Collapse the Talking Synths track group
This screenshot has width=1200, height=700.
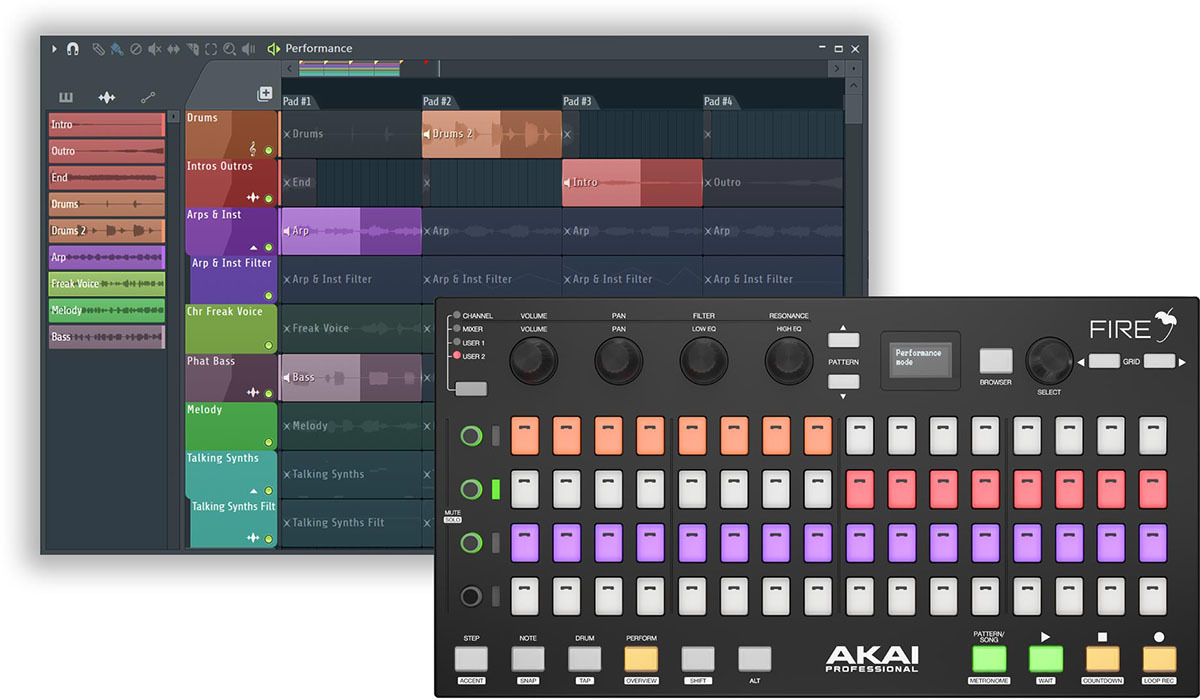click(x=254, y=491)
